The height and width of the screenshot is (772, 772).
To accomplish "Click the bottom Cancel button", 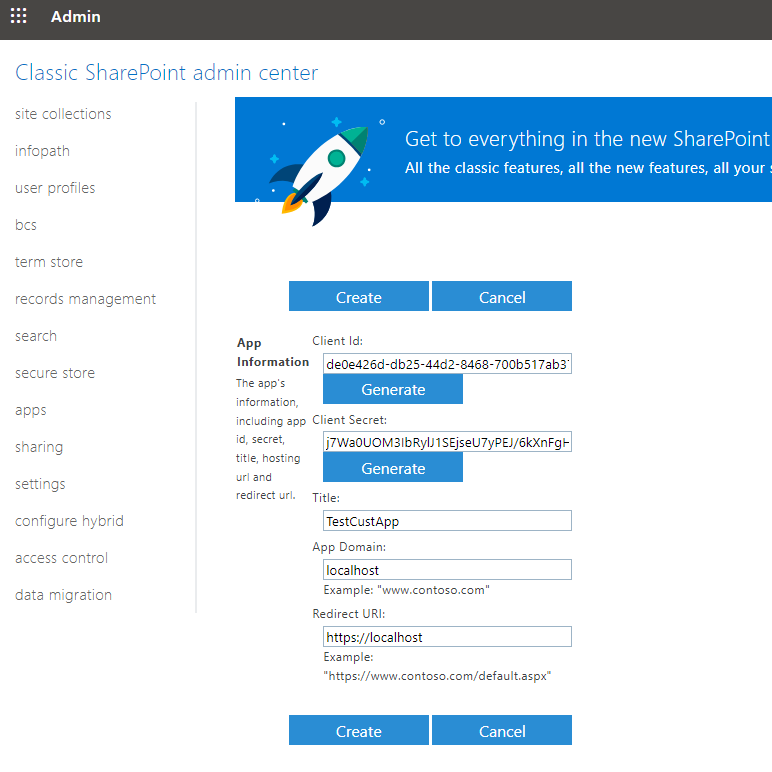I will 502,731.
